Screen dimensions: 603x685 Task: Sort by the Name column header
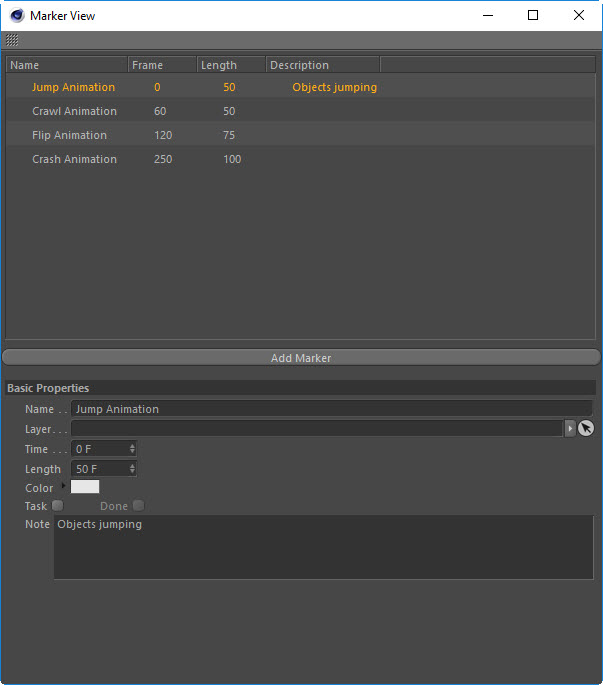pyautogui.click(x=67, y=65)
